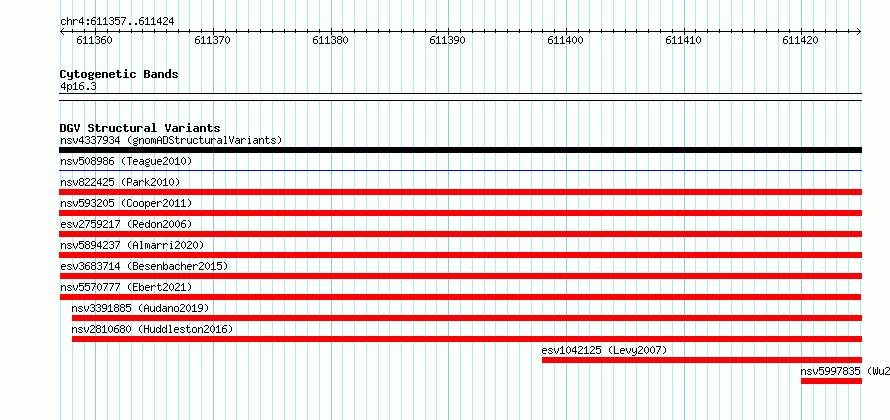
Task: Click the right arrowhead of the ruler
Action: click(859, 31)
